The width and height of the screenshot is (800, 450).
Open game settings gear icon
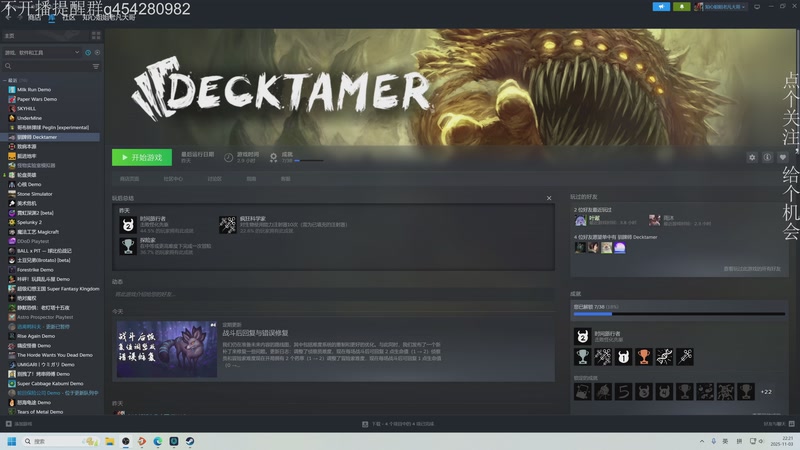(752, 158)
